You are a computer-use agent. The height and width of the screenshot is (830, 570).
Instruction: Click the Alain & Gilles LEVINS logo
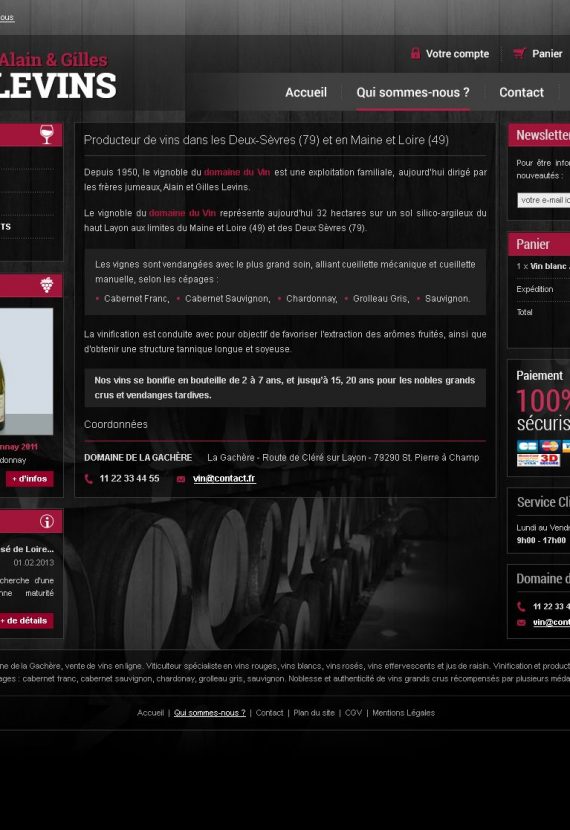coord(57,76)
